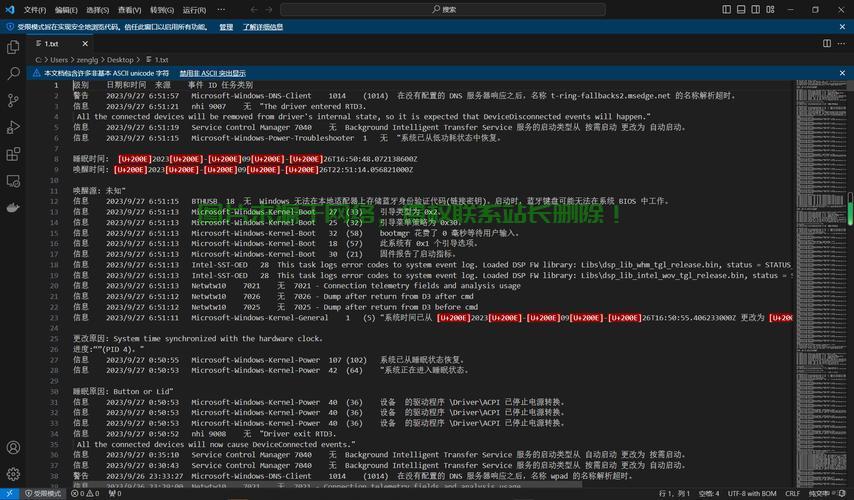Click the remote window indicator in status bar
This screenshot has width=854, height=500.
[9, 493]
